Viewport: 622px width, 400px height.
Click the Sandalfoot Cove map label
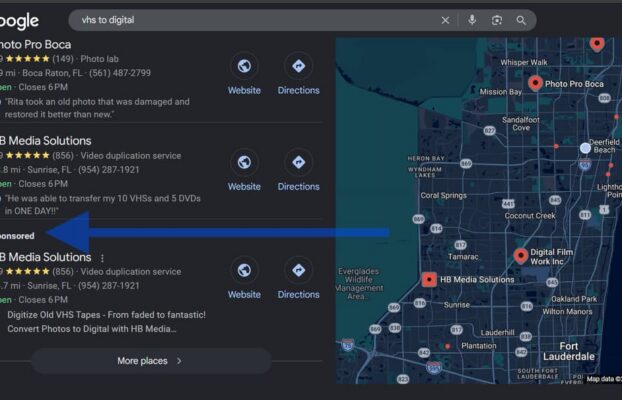520,123
